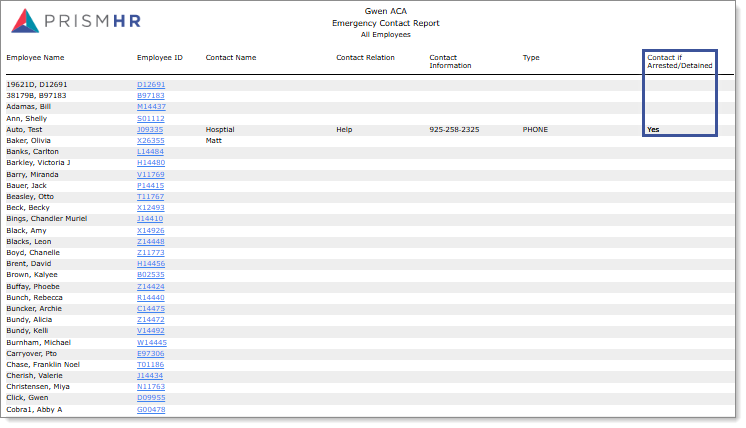The height and width of the screenshot is (428, 746).
Task: Open Becky Beck's ID X12493
Action: click(x=150, y=208)
